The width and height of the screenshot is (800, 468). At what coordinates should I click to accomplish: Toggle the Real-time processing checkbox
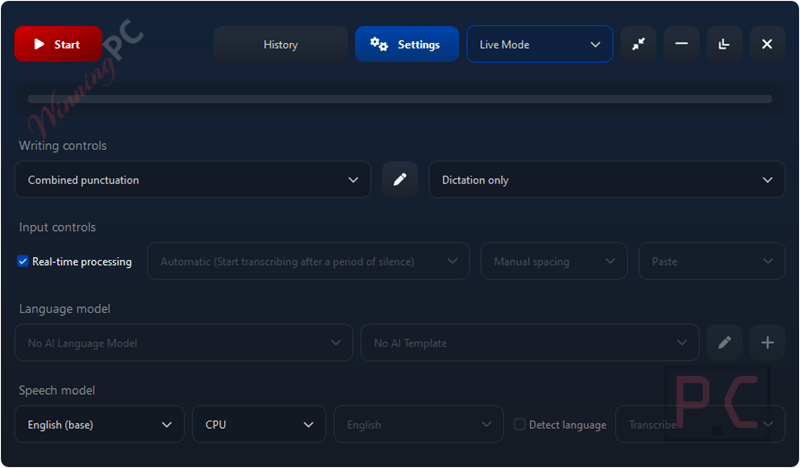coord(22,261)
